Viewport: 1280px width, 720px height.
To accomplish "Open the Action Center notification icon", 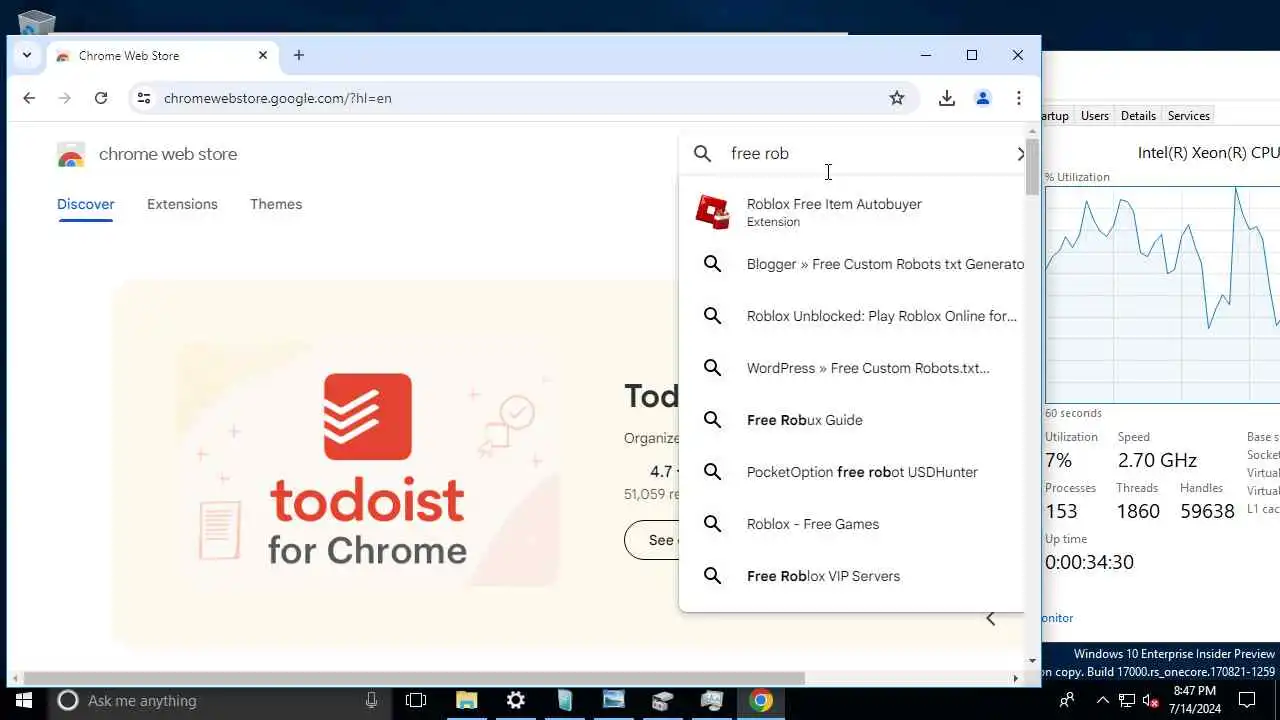I will [1247, 700].
